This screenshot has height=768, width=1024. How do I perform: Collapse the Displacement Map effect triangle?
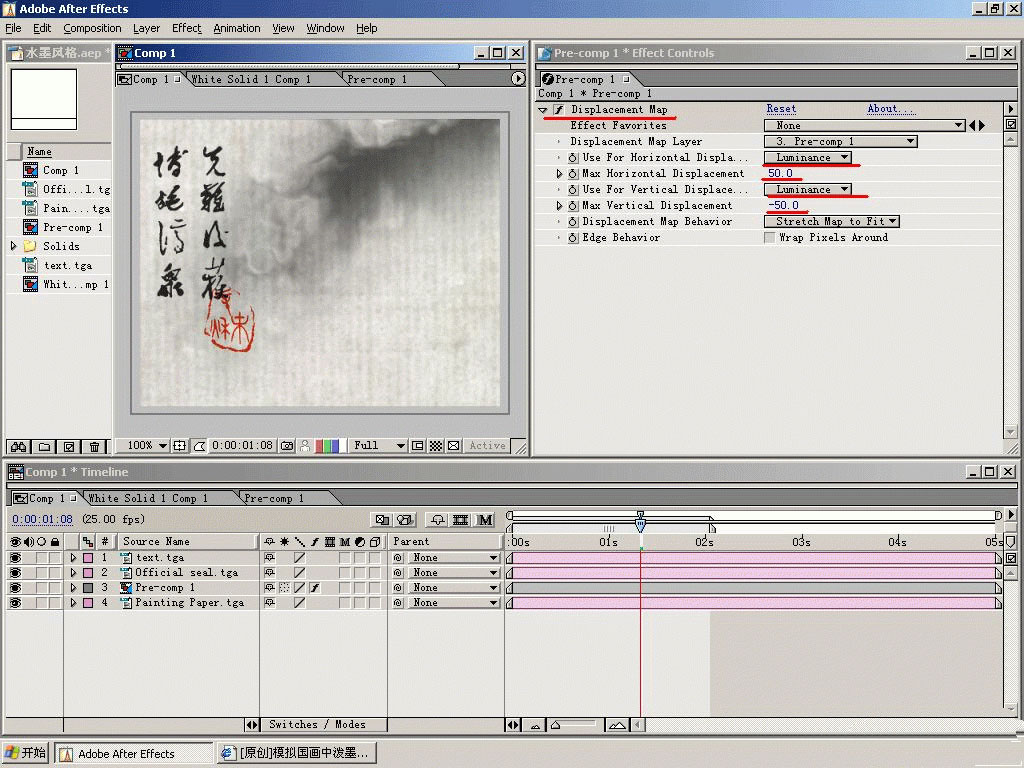point(543,110)
